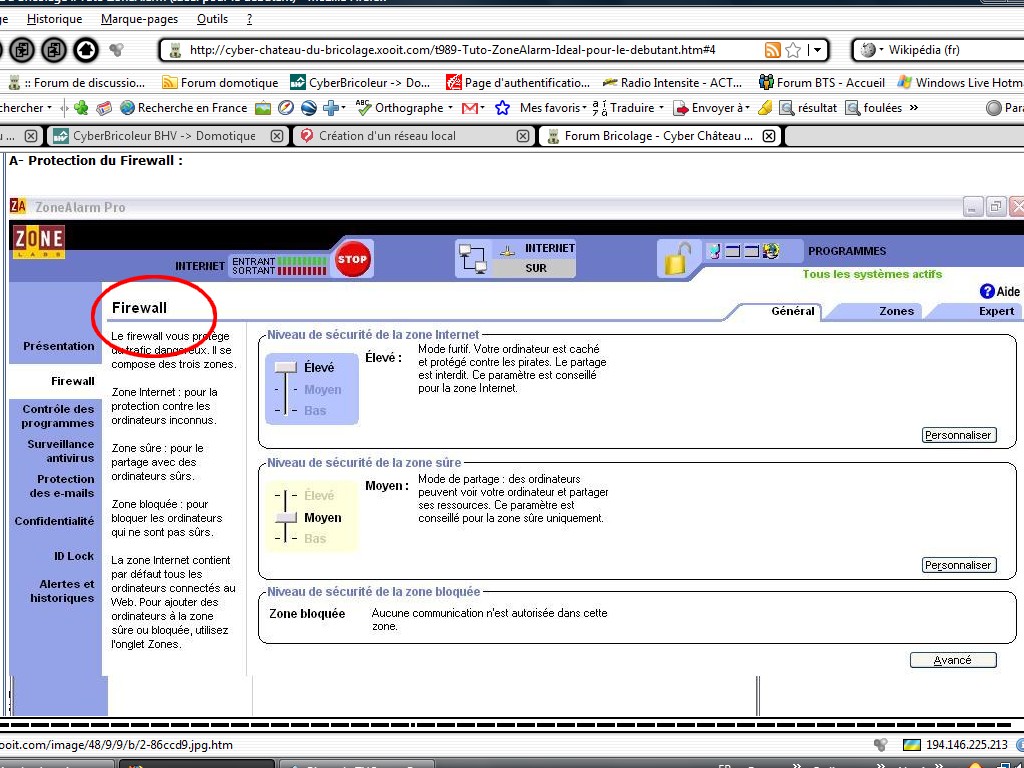The width and height of the screenshot is (1024, 768).
Task: Open Présentation in ZoneAlarm sidebar
Action: pyautogui.click(x=59, y=345)
